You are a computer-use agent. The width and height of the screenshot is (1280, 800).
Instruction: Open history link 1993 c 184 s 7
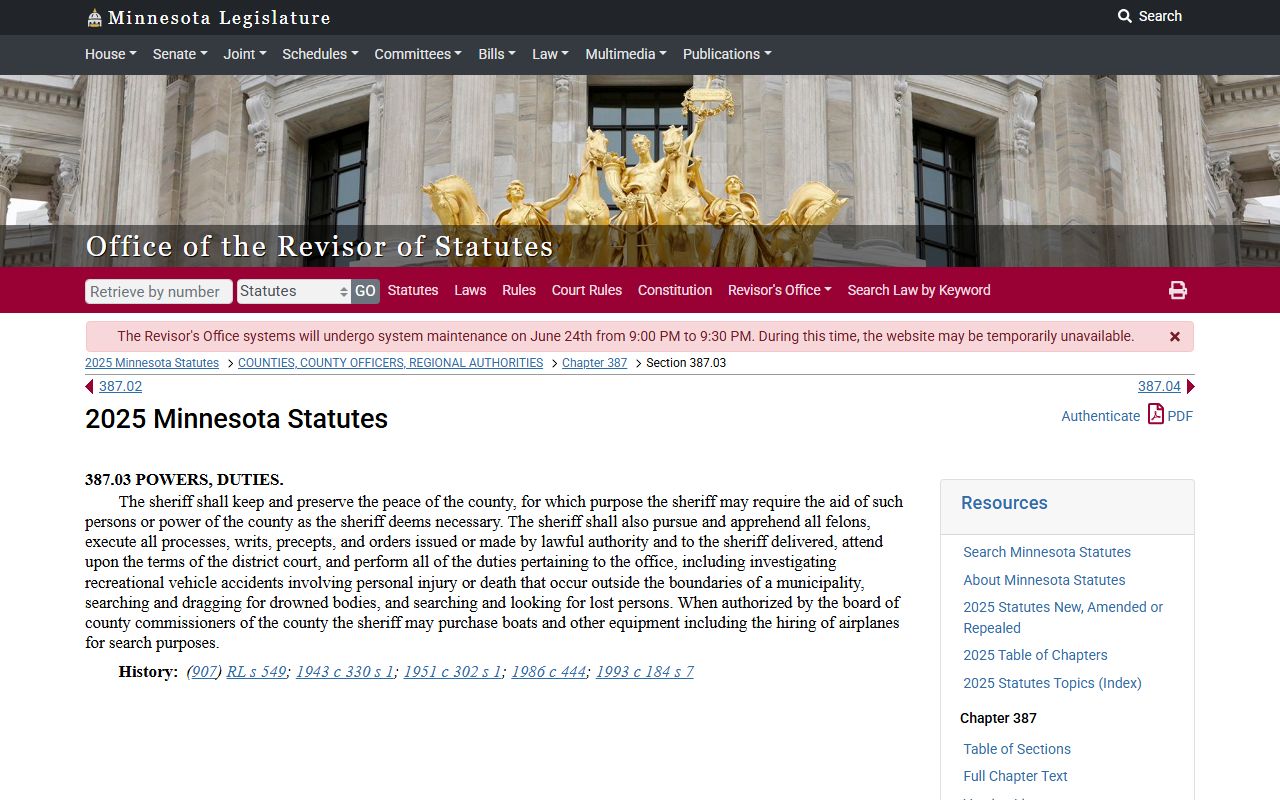645,672
